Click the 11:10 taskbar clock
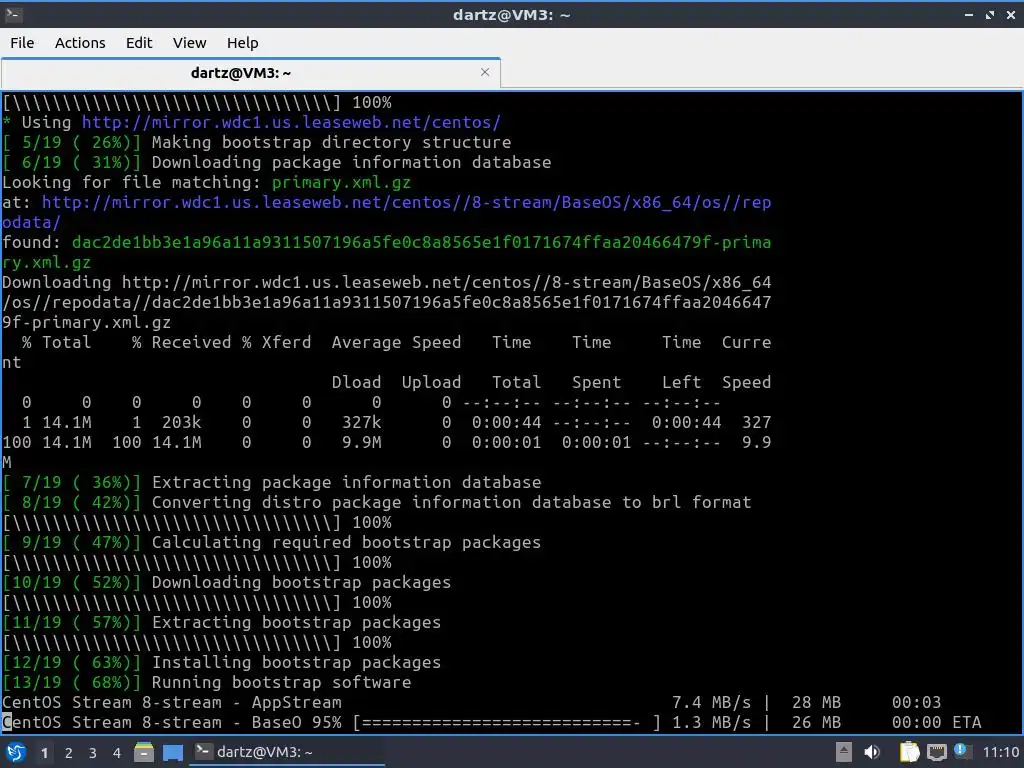The height and width of the screenshot is (768, 1024). pyautogui.click(x=1000, y=752)
